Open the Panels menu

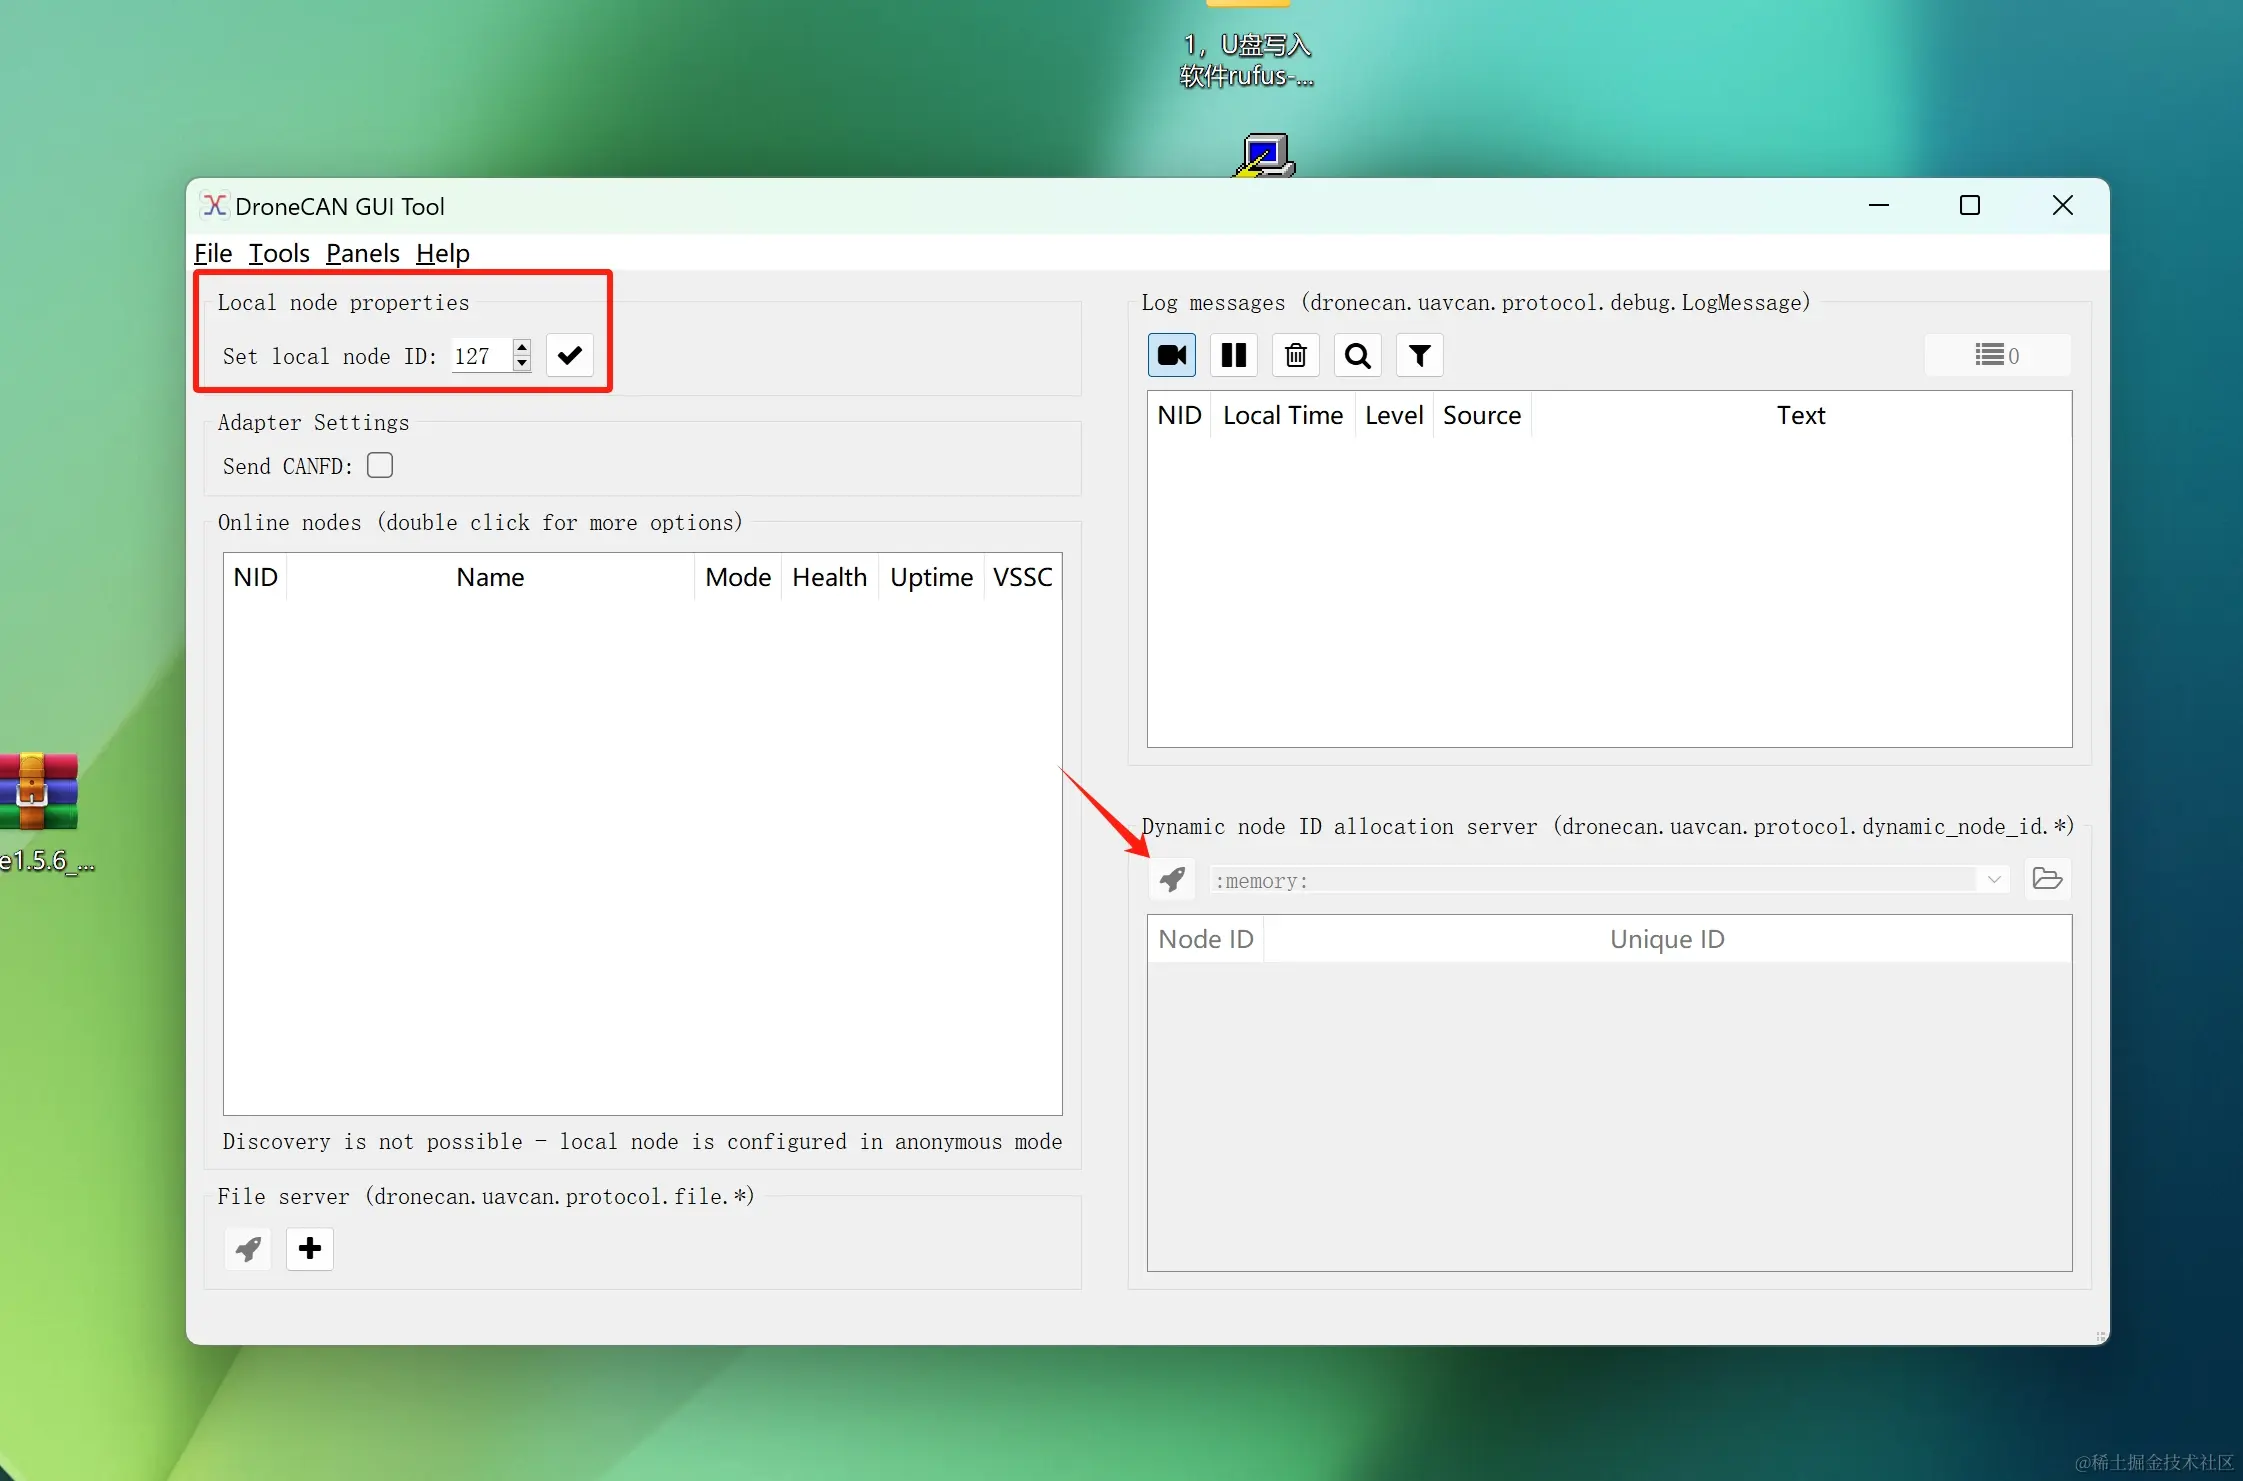[362, 253]
